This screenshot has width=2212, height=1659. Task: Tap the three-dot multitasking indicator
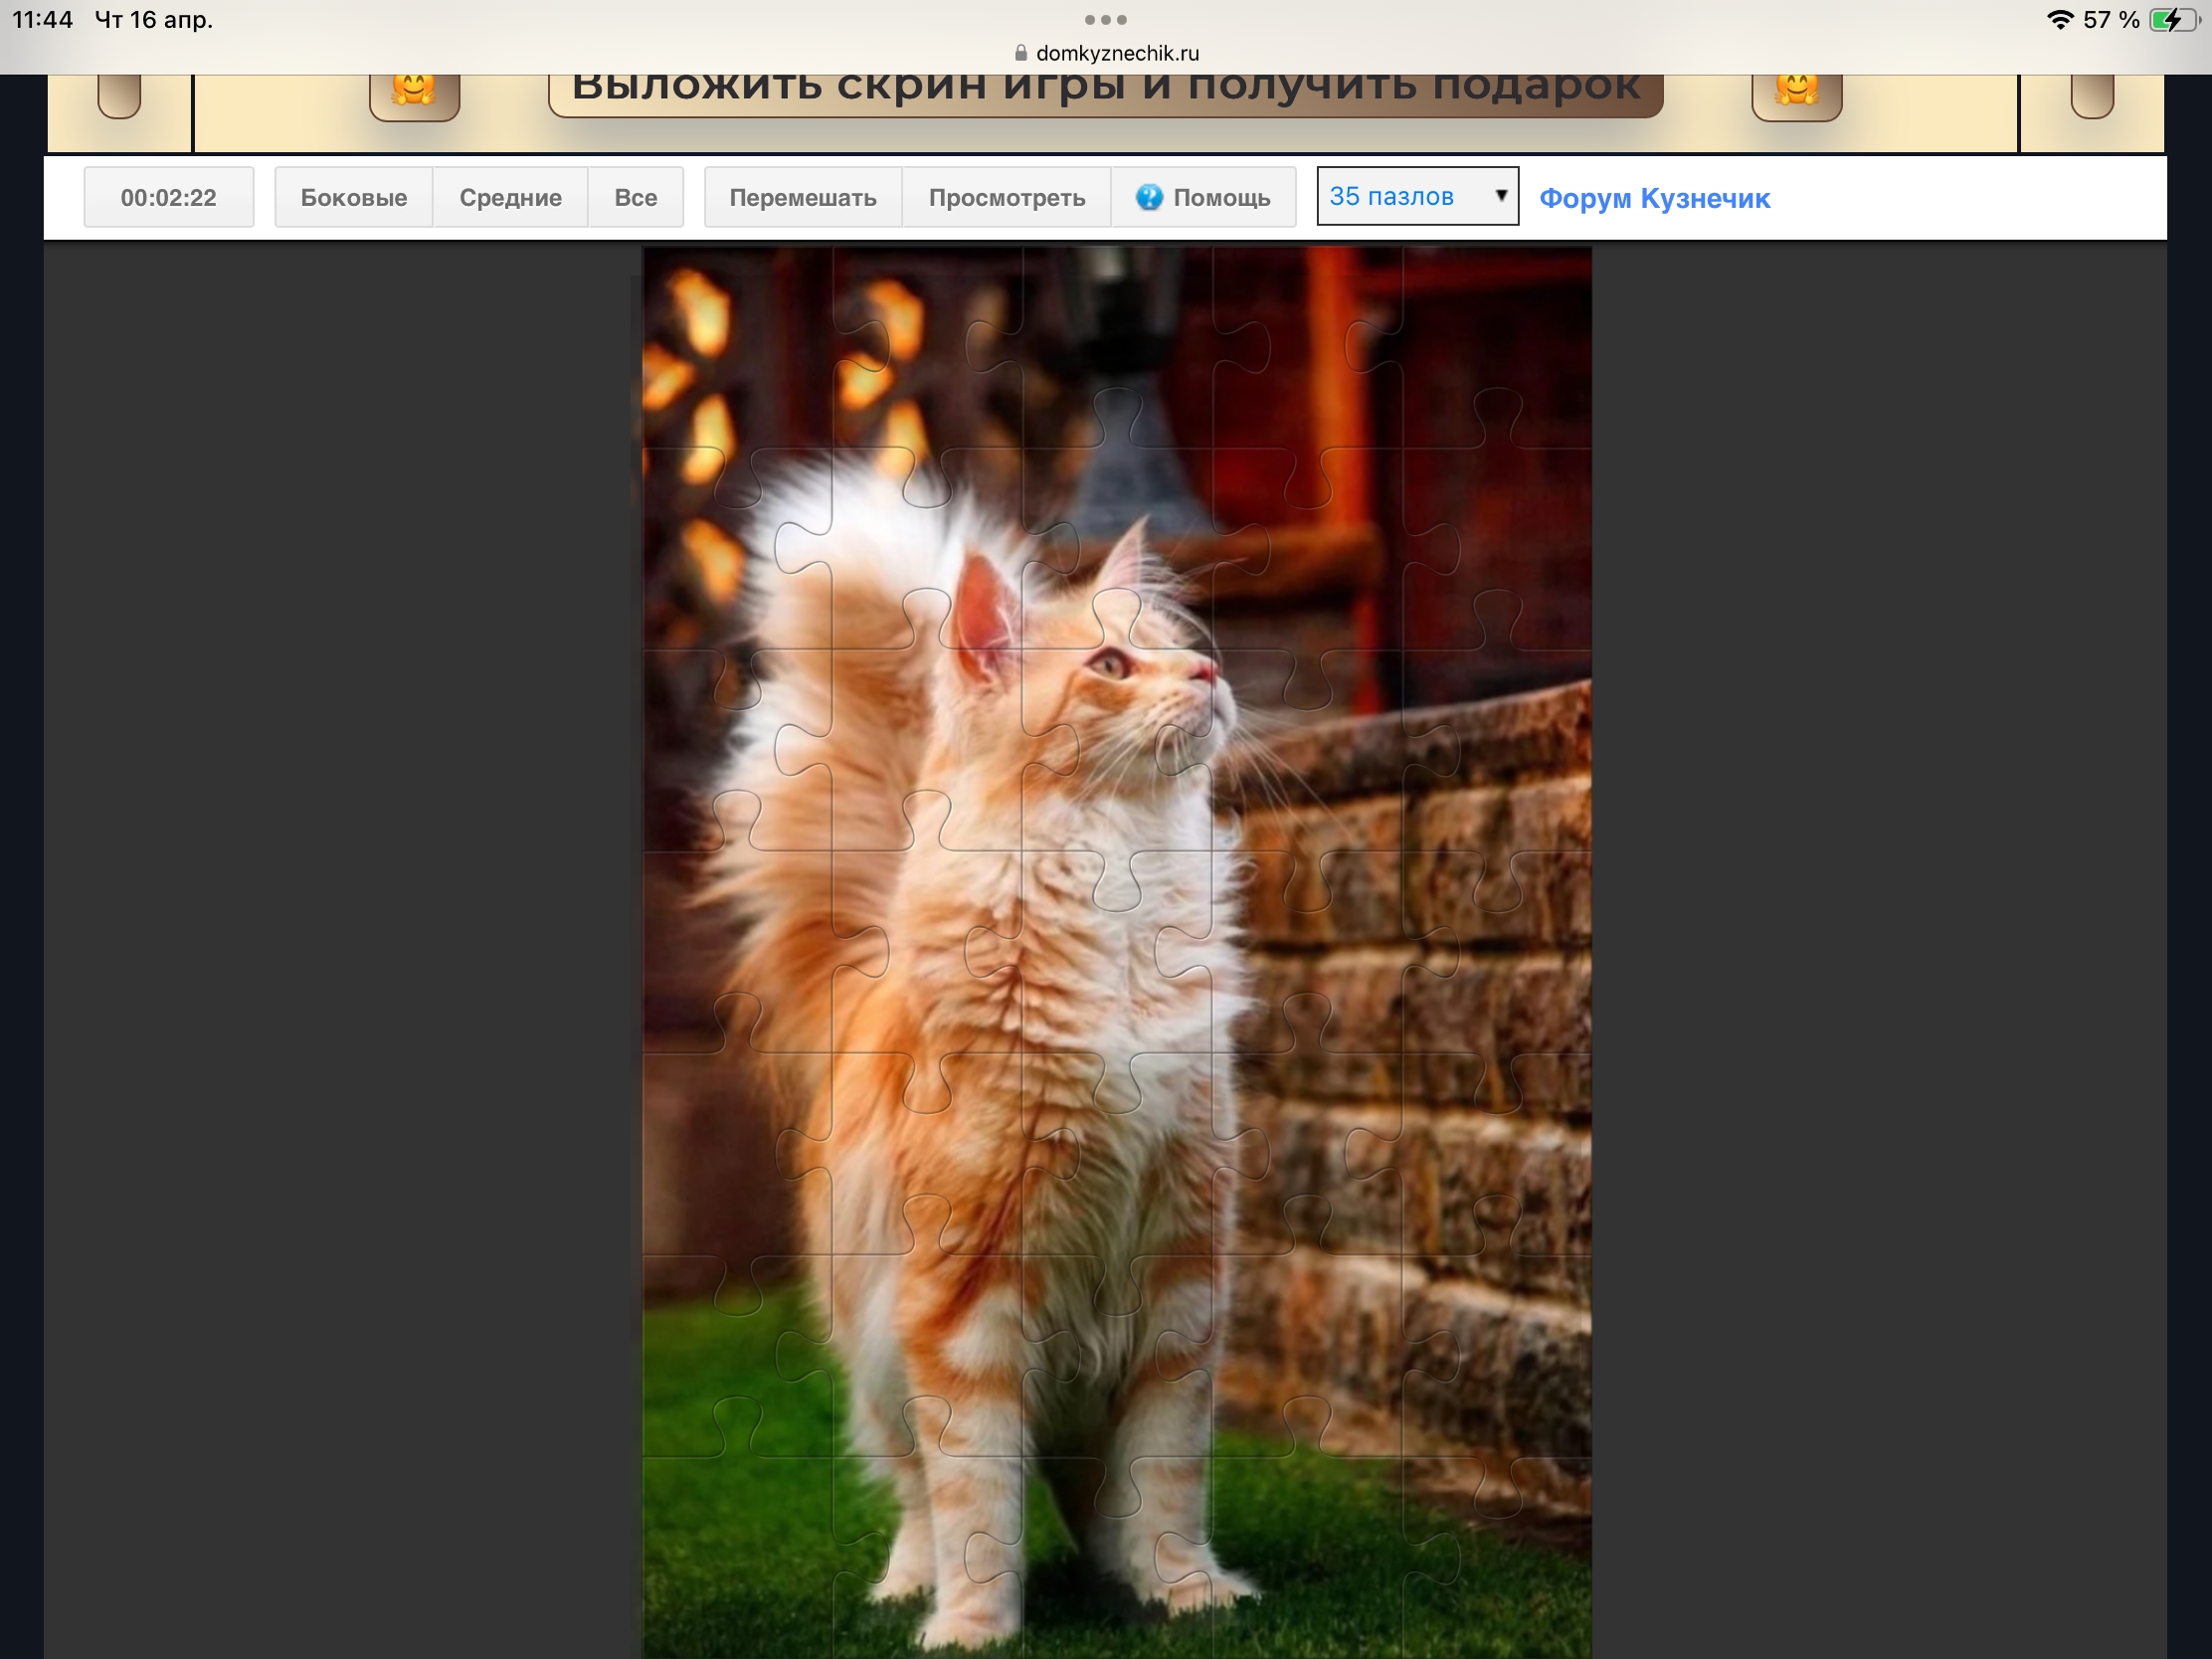click(x=1106, y=20)
